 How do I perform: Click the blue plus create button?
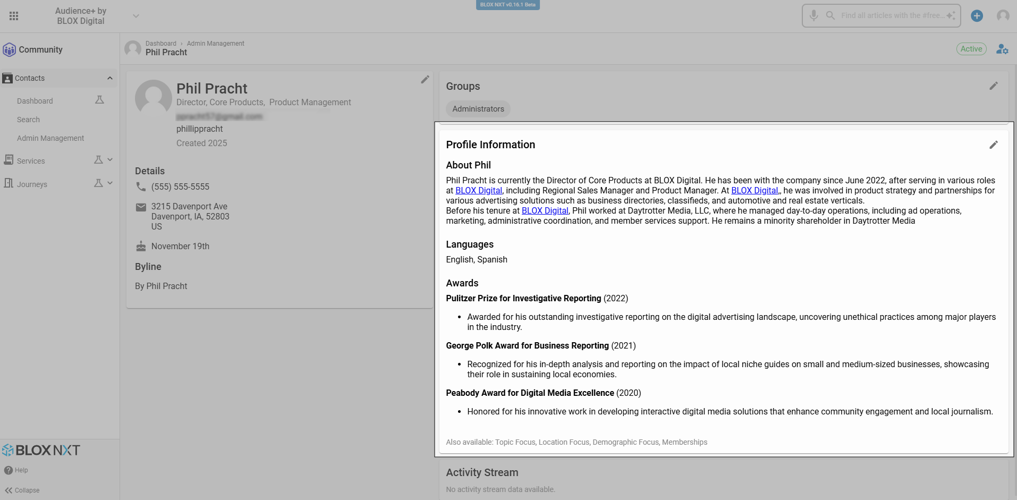977,16
